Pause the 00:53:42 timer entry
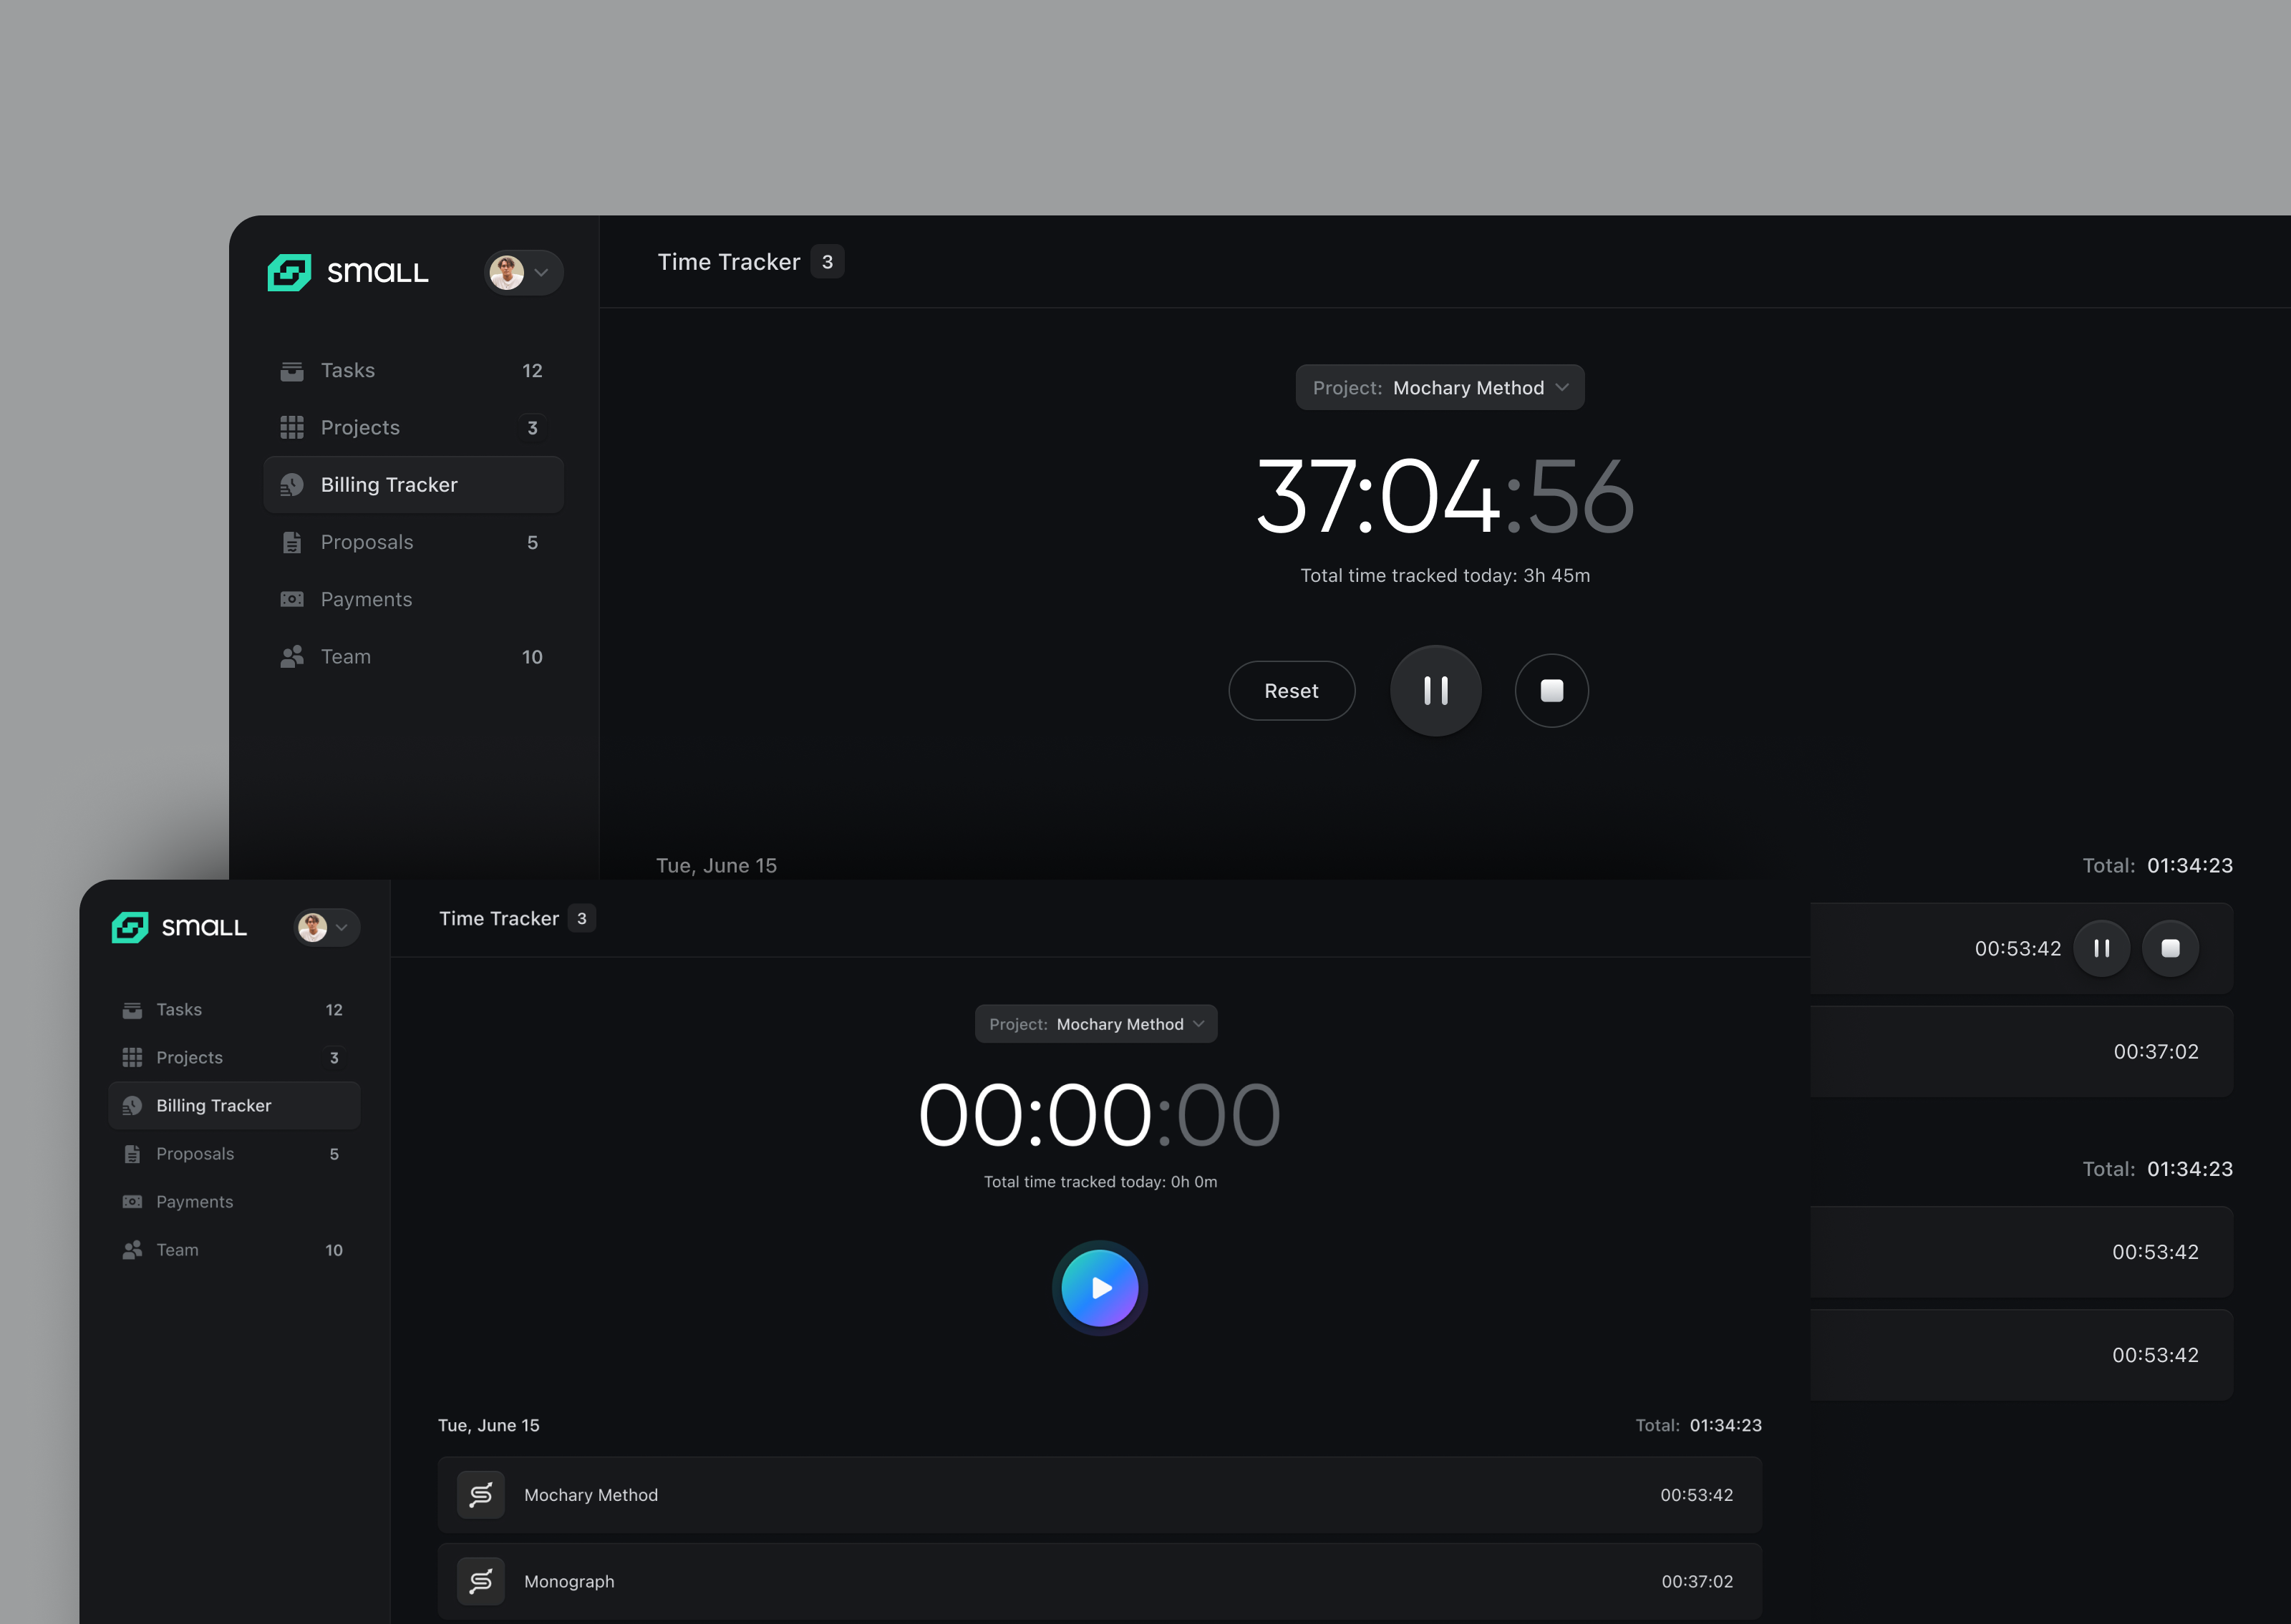 tap(2102, 948)
